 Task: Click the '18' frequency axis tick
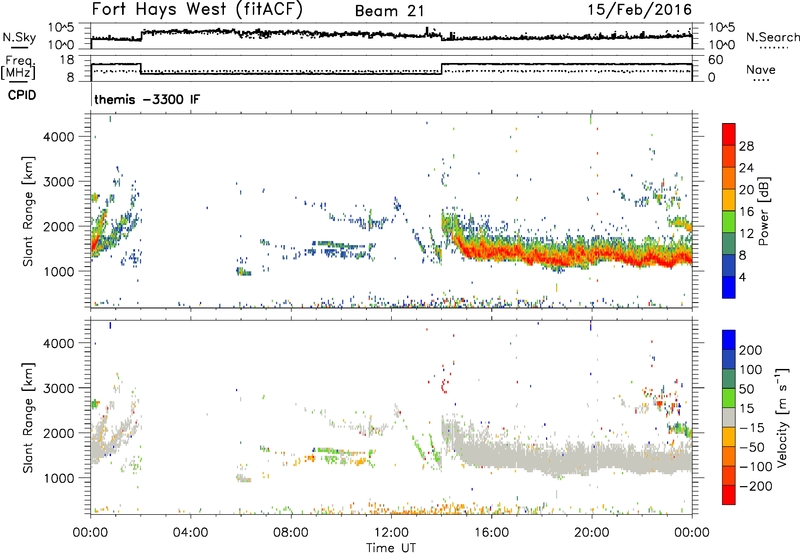pyautogui.click(x=67, y=60)
